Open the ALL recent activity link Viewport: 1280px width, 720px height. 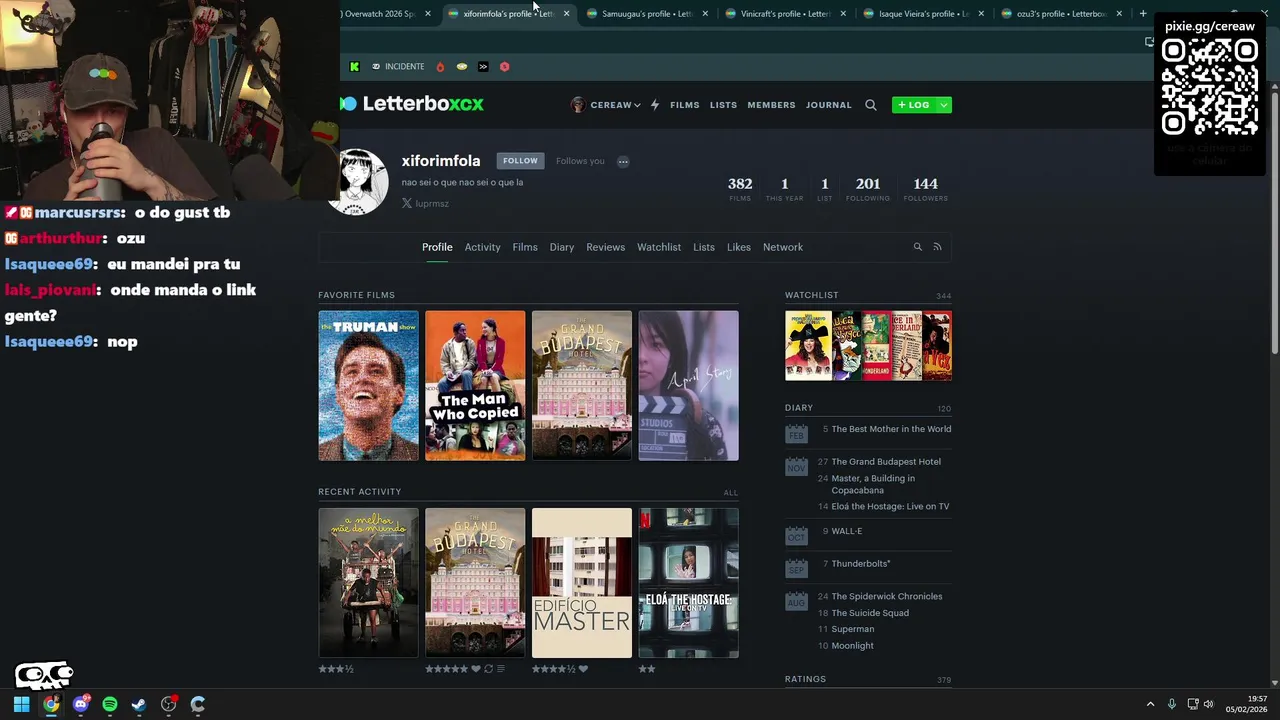click(731, 492)
